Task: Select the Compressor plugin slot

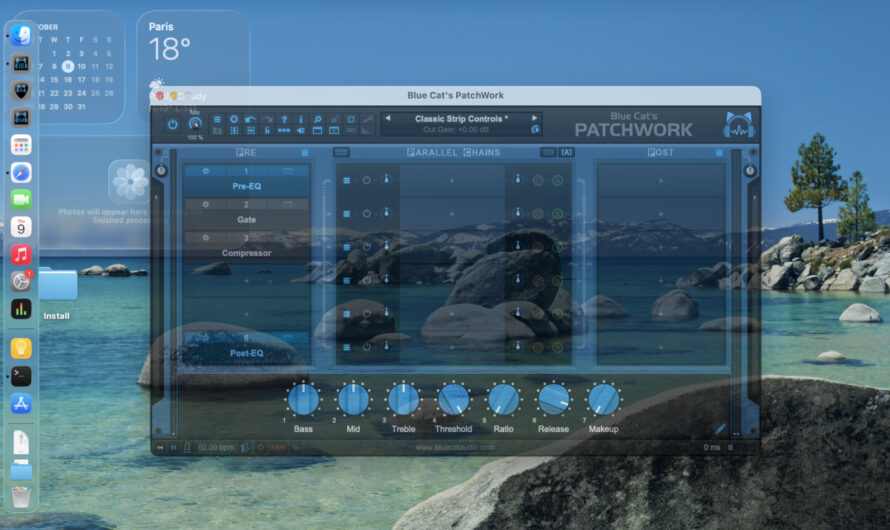Action: coord(246,253)
